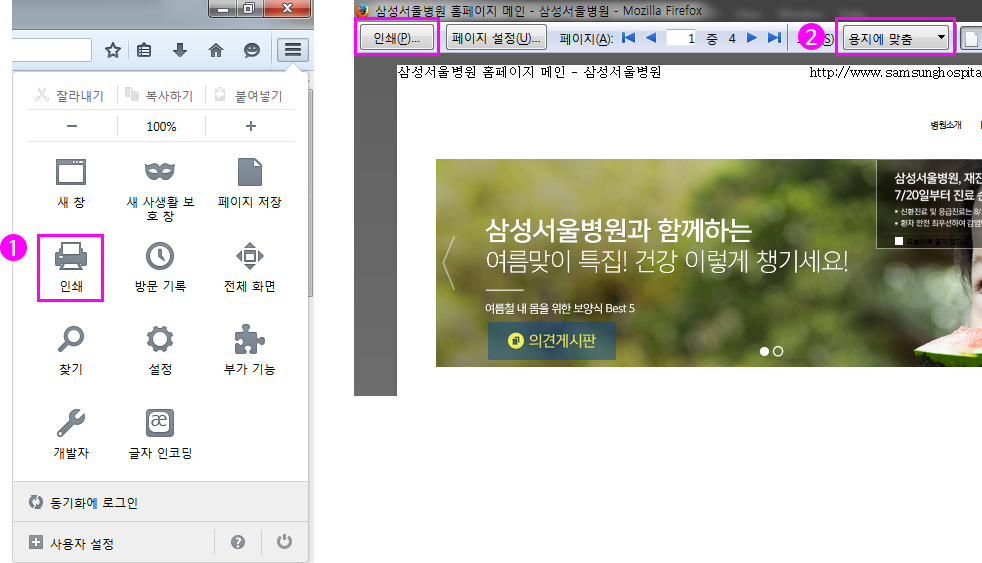Screen dimensions: 982x563
Task: Open the downloads arrow icon
Action: 180,50
